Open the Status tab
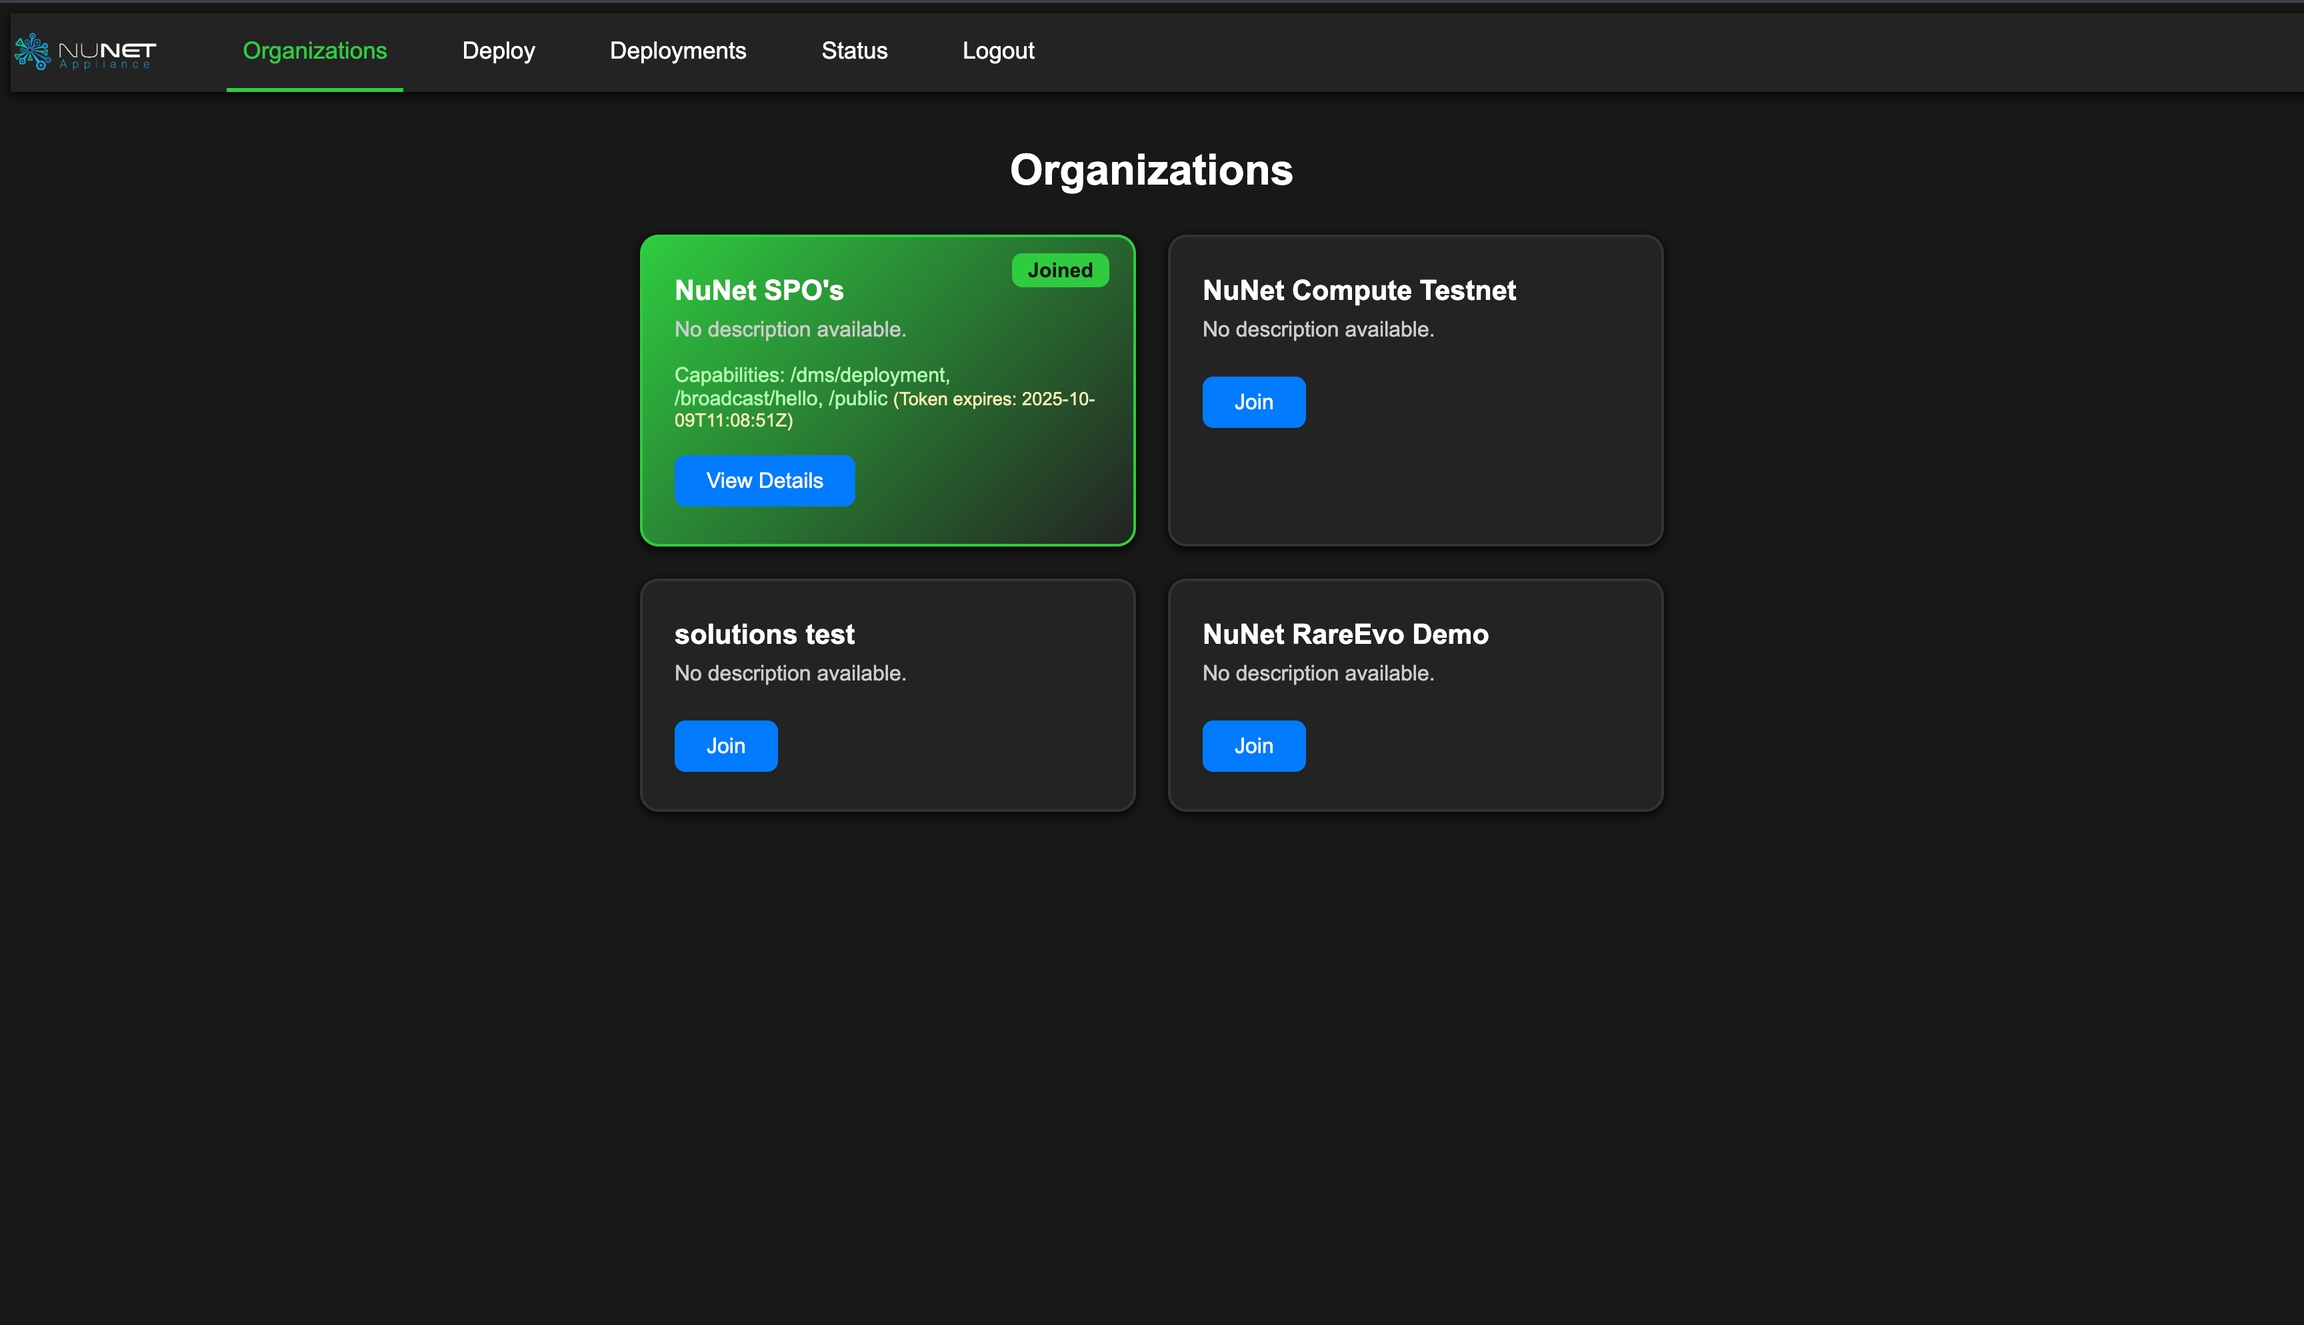2304x1325 pixels. pos(854,51)
